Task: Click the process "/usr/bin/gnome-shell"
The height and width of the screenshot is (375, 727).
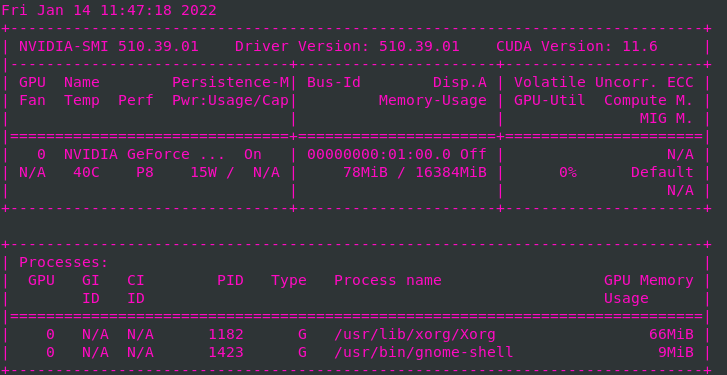Action: [424, 353]
